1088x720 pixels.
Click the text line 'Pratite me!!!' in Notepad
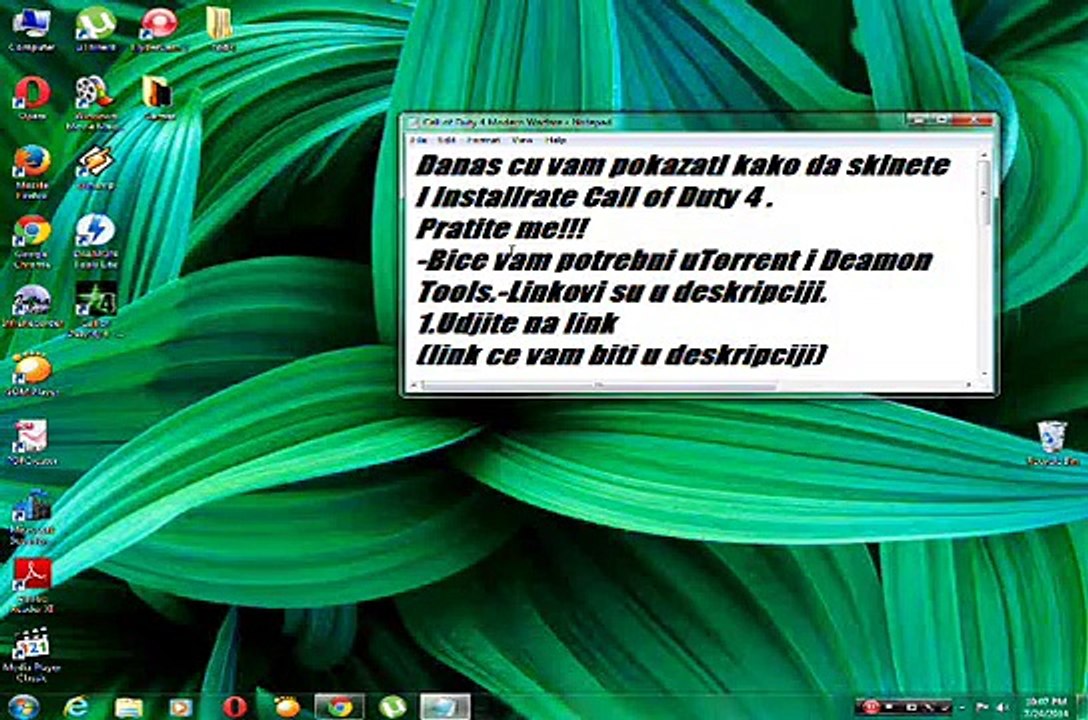(503, 229)
